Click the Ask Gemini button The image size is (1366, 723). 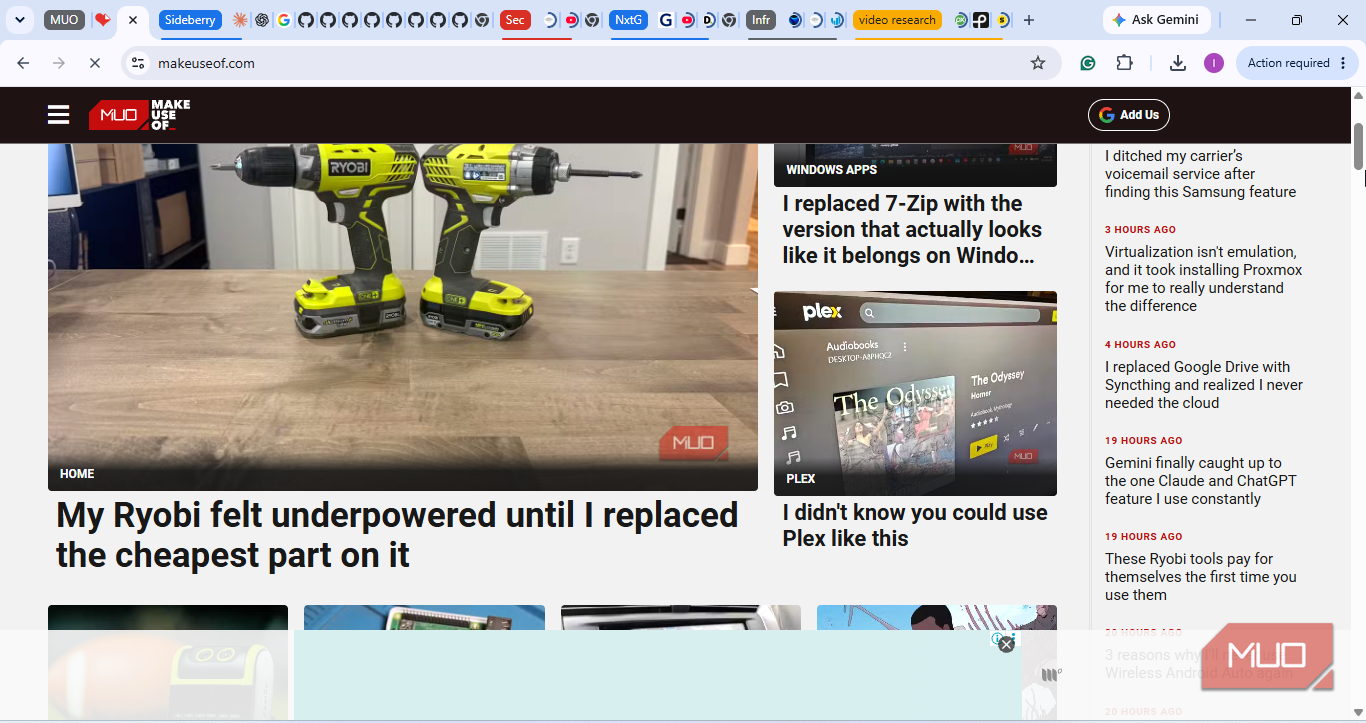click(x=1157, y=20)
